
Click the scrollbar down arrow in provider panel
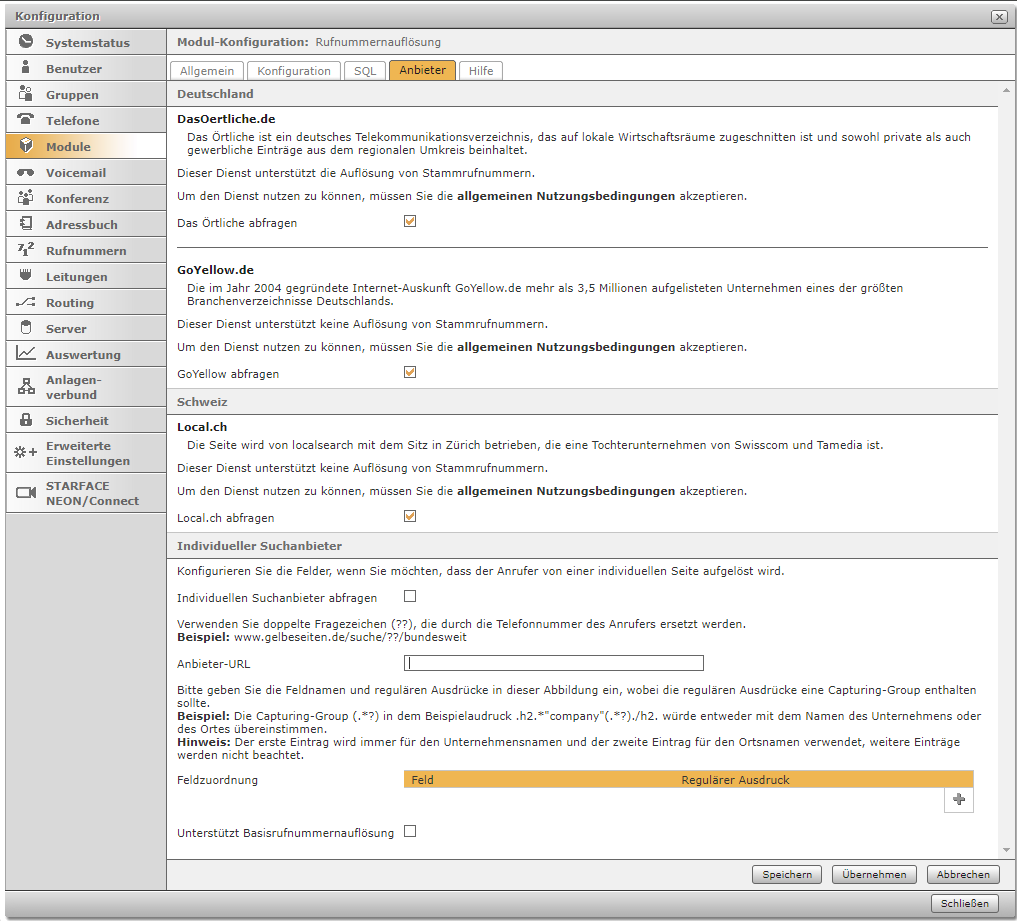click(1005, 849)
